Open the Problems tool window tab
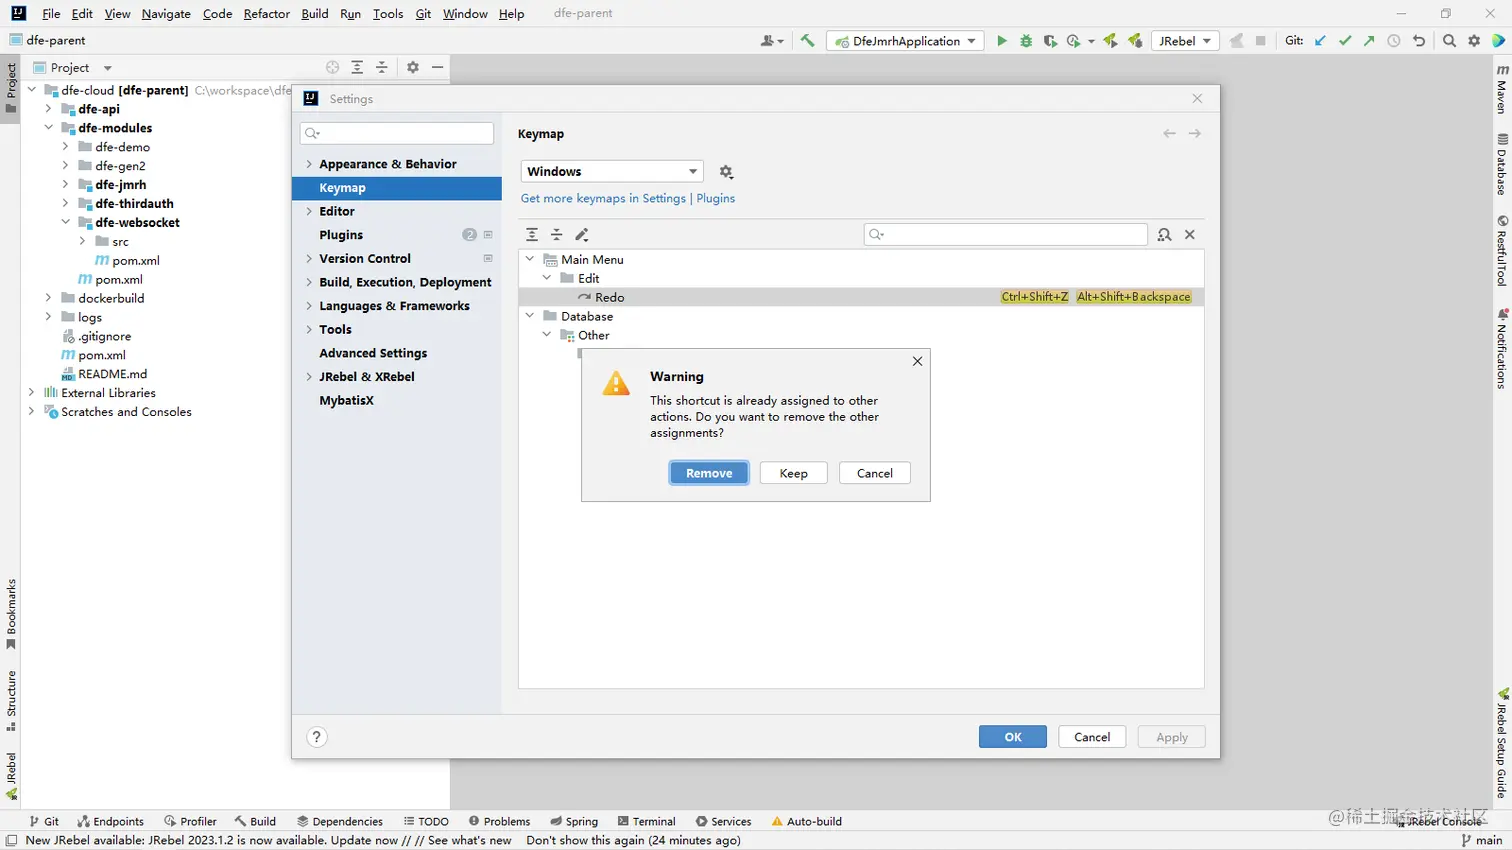 [499, 821]
